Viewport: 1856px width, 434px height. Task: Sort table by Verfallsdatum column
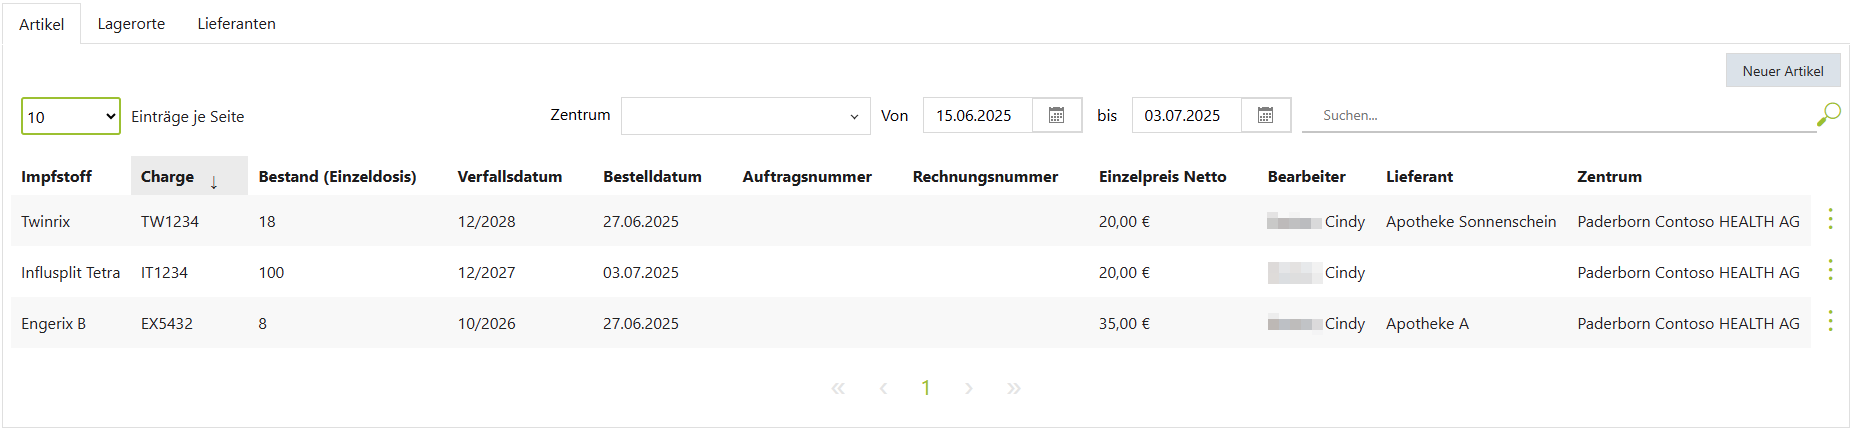tap(509, 177)
